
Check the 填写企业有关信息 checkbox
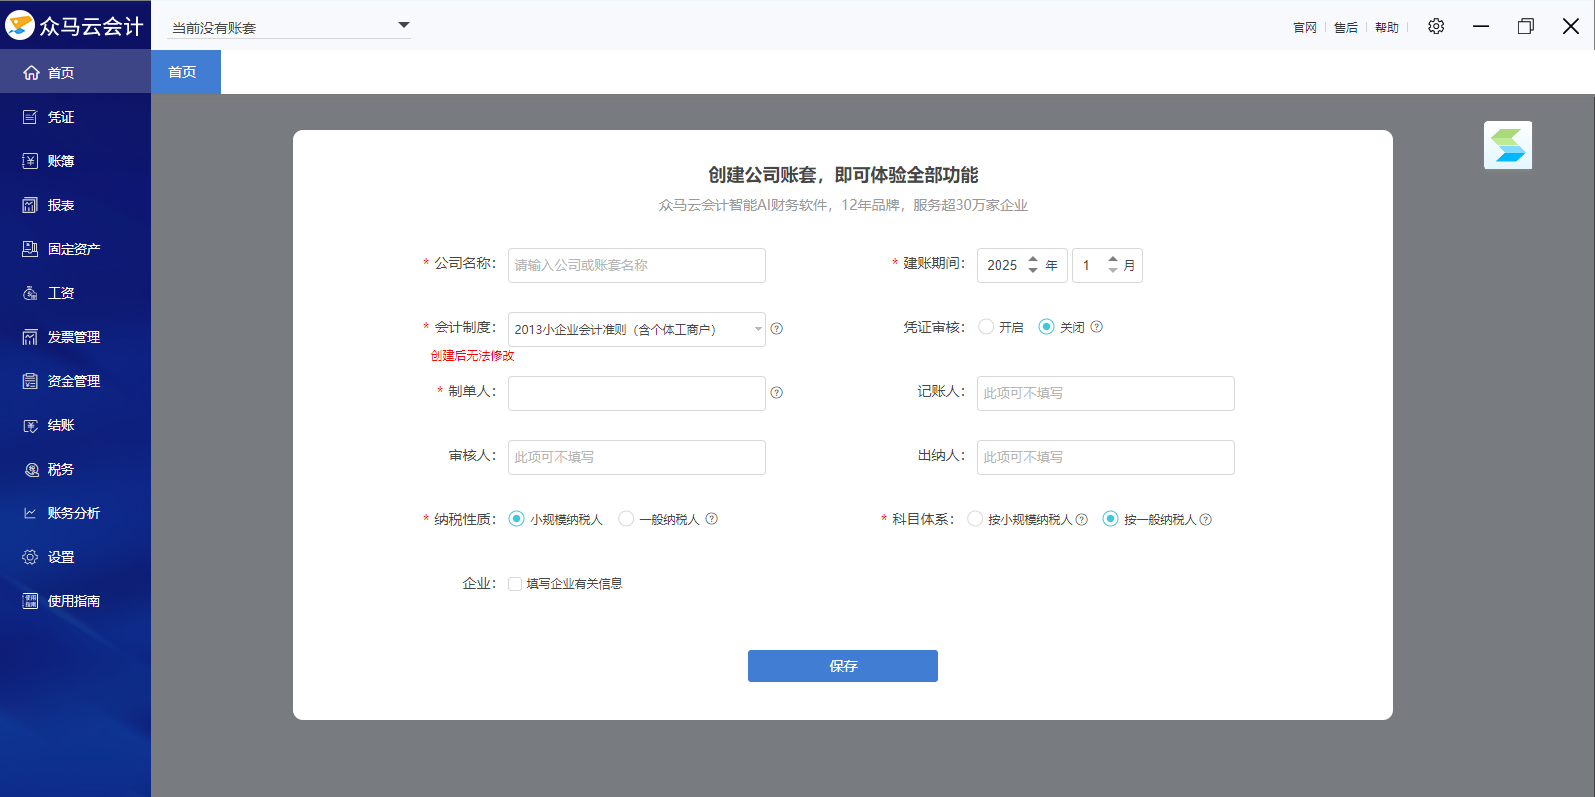point(515,584)
